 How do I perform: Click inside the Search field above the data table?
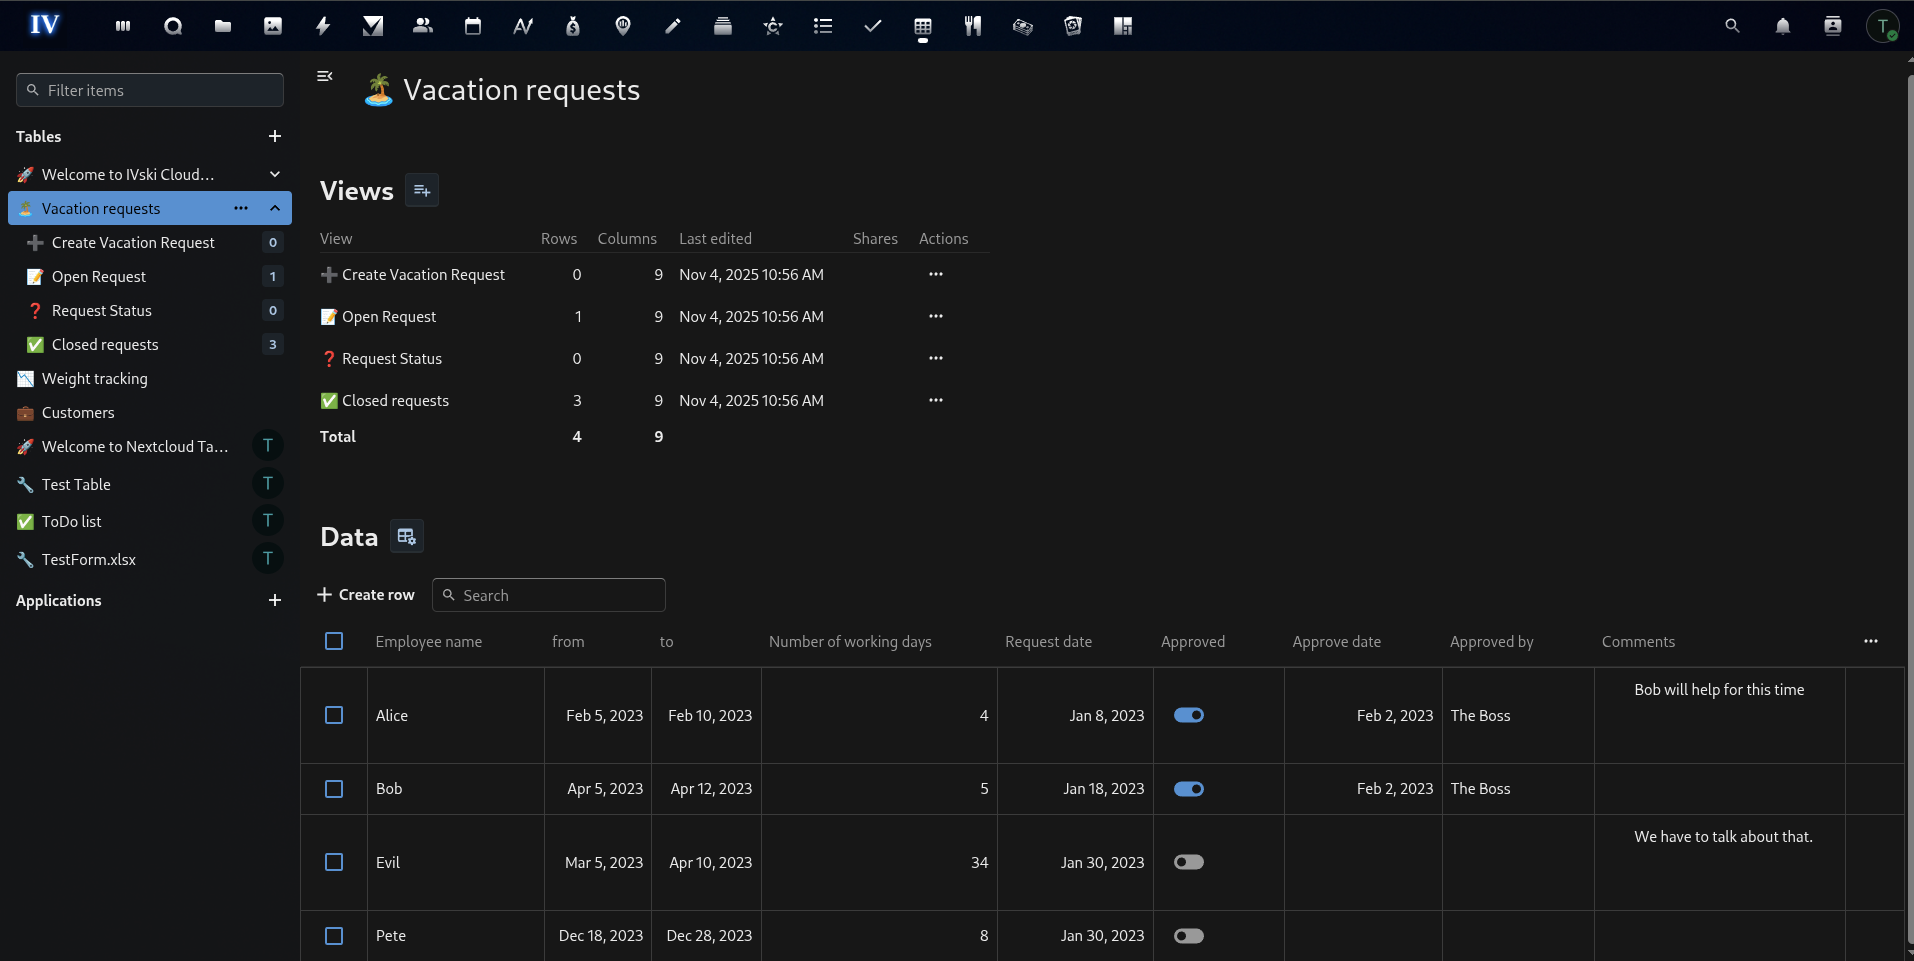click(548, 594)
